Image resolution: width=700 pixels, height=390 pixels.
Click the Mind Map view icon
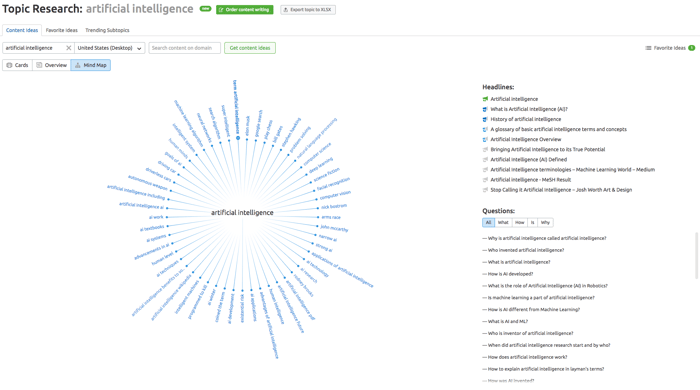pyautogui.click(x=78, y=65)
